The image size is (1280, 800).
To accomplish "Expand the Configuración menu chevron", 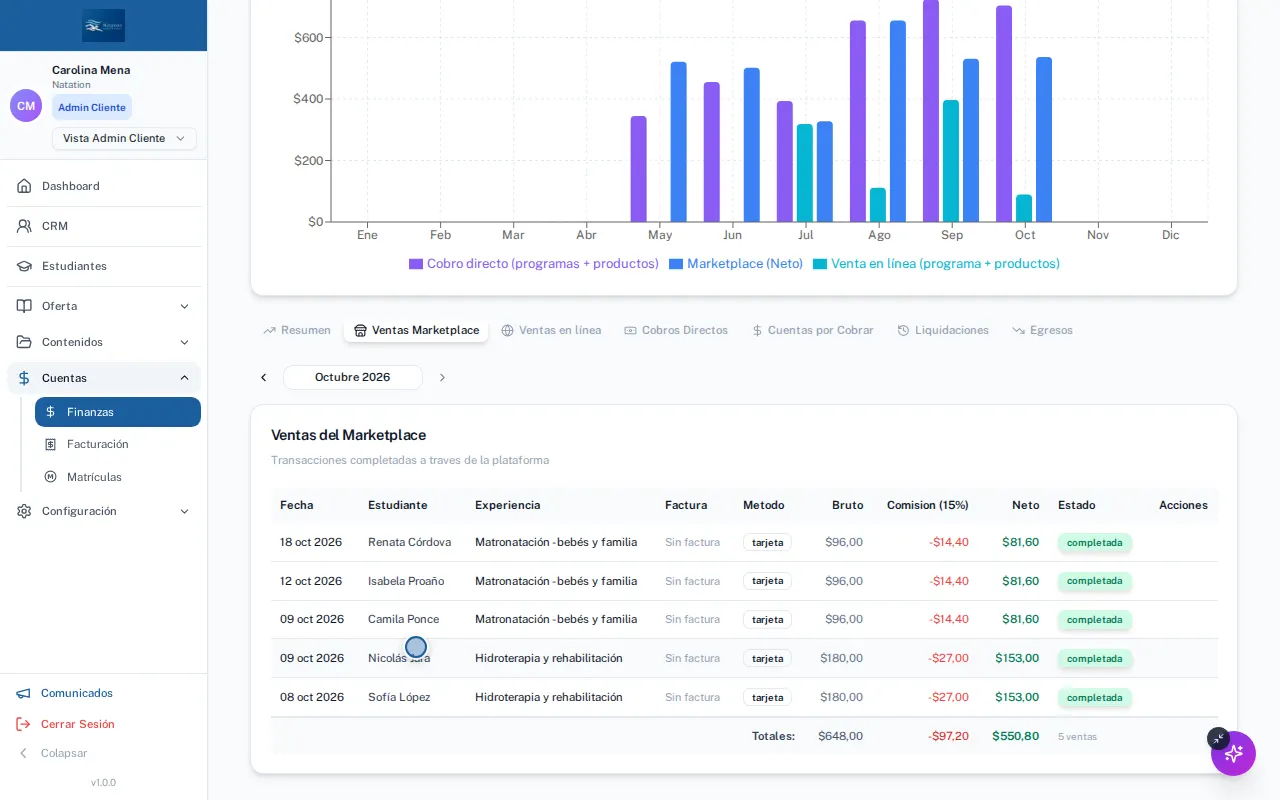I will [184, 511].
